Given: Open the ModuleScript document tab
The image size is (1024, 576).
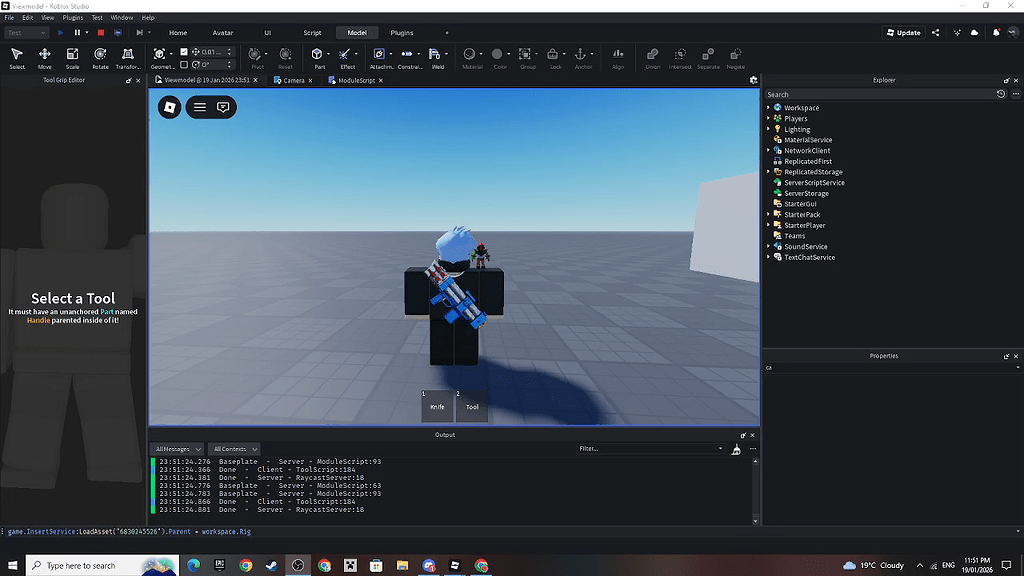Looking at the screenshot, I should click(x=356, y=80).
